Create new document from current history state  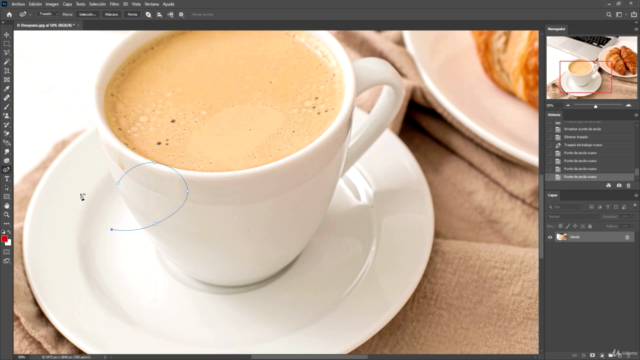point(609,185)
